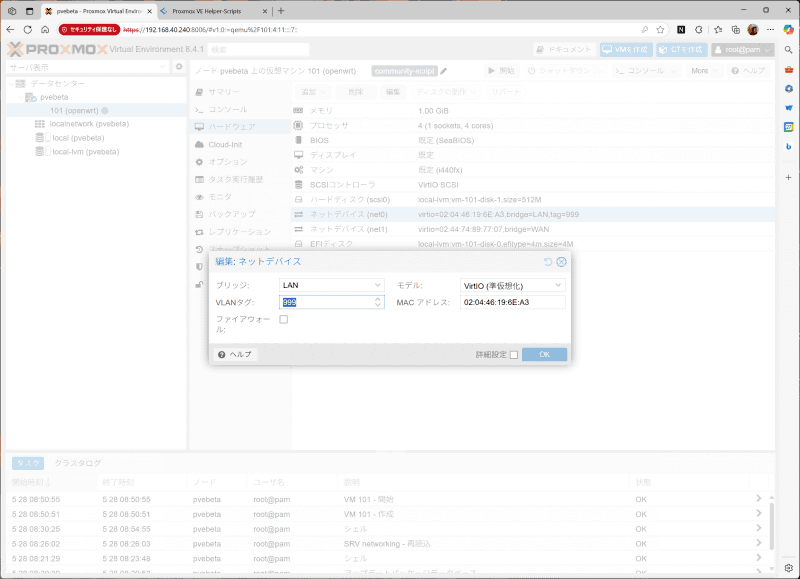This screenshot has width=800, height=579.
Task: Open the hardware Add dropdown
Action: pos(313,92)
